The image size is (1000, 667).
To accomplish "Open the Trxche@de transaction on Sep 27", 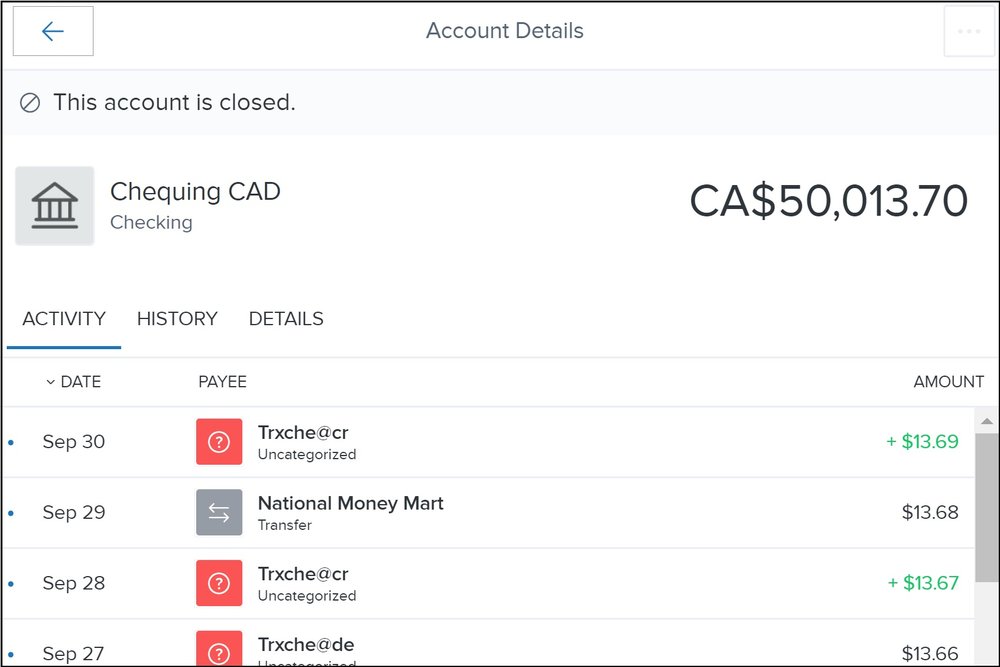I will (x=306, y=645).
